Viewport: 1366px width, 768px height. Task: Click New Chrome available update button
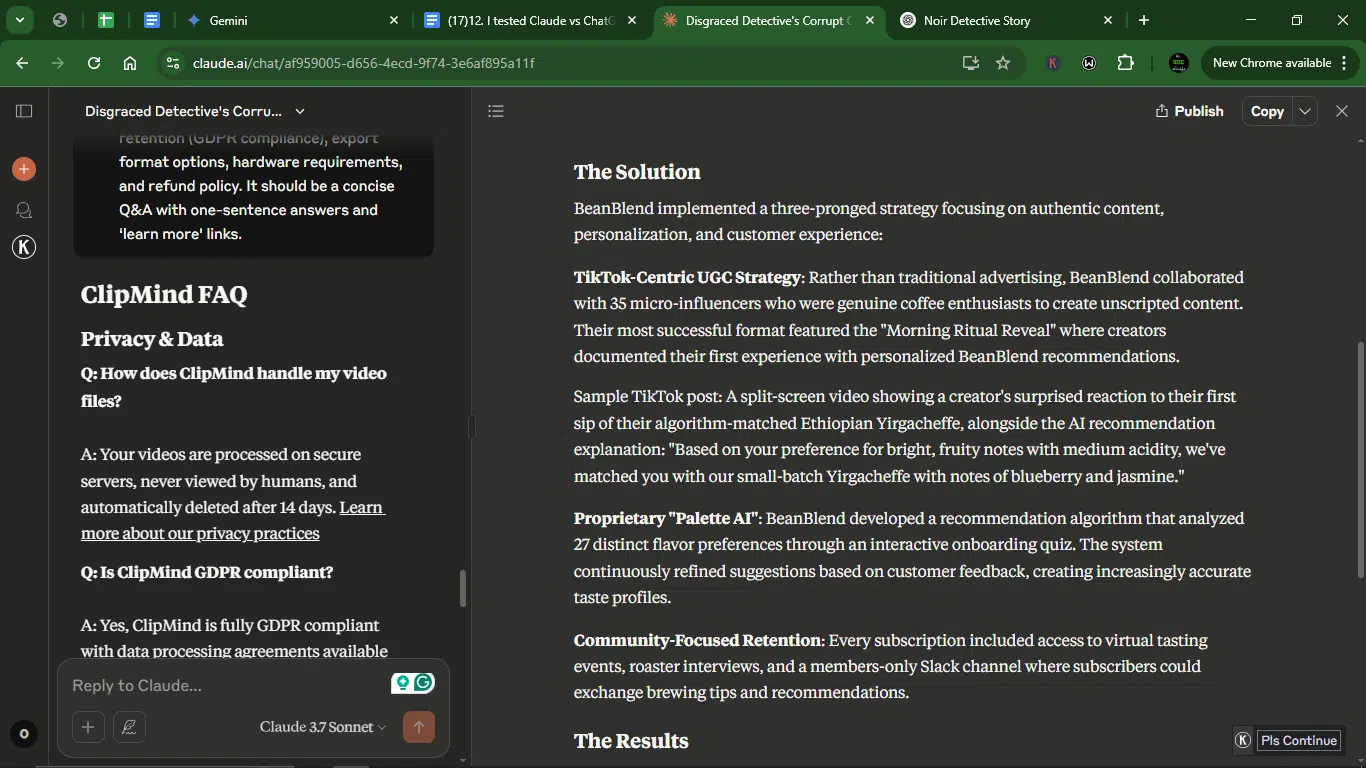[x=1279, y=63]
